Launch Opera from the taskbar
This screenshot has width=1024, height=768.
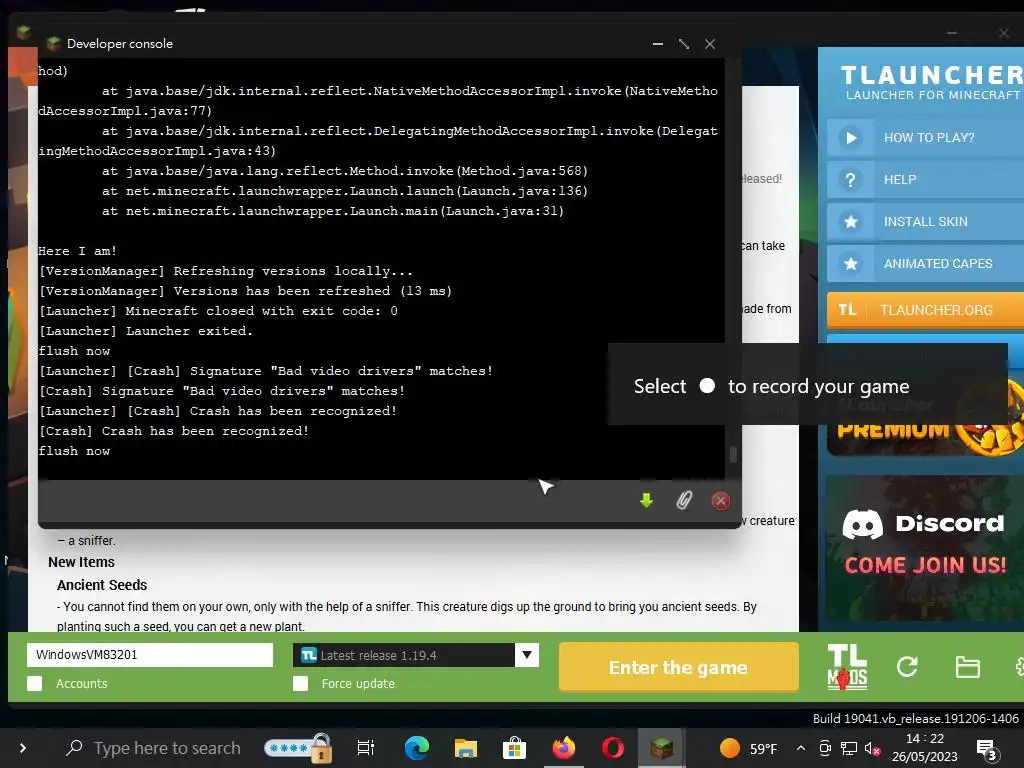click(x=613, y=748)
